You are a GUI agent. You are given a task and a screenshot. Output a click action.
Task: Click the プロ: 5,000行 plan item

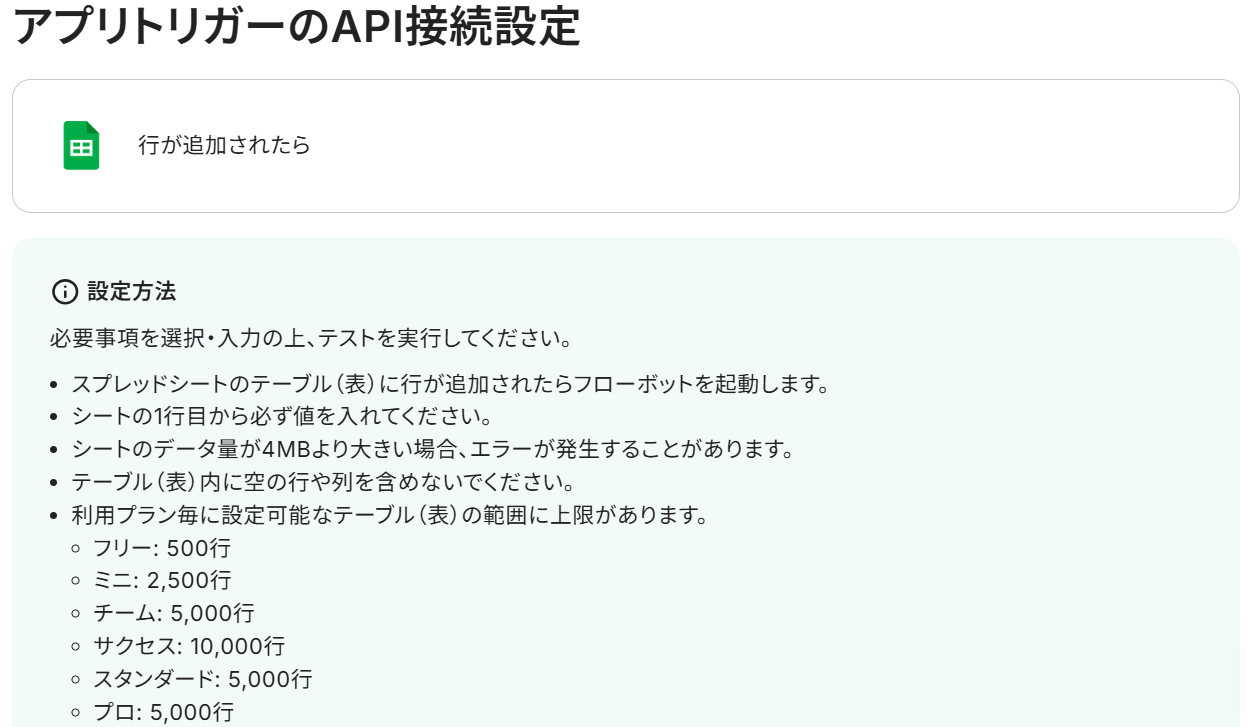164,712
